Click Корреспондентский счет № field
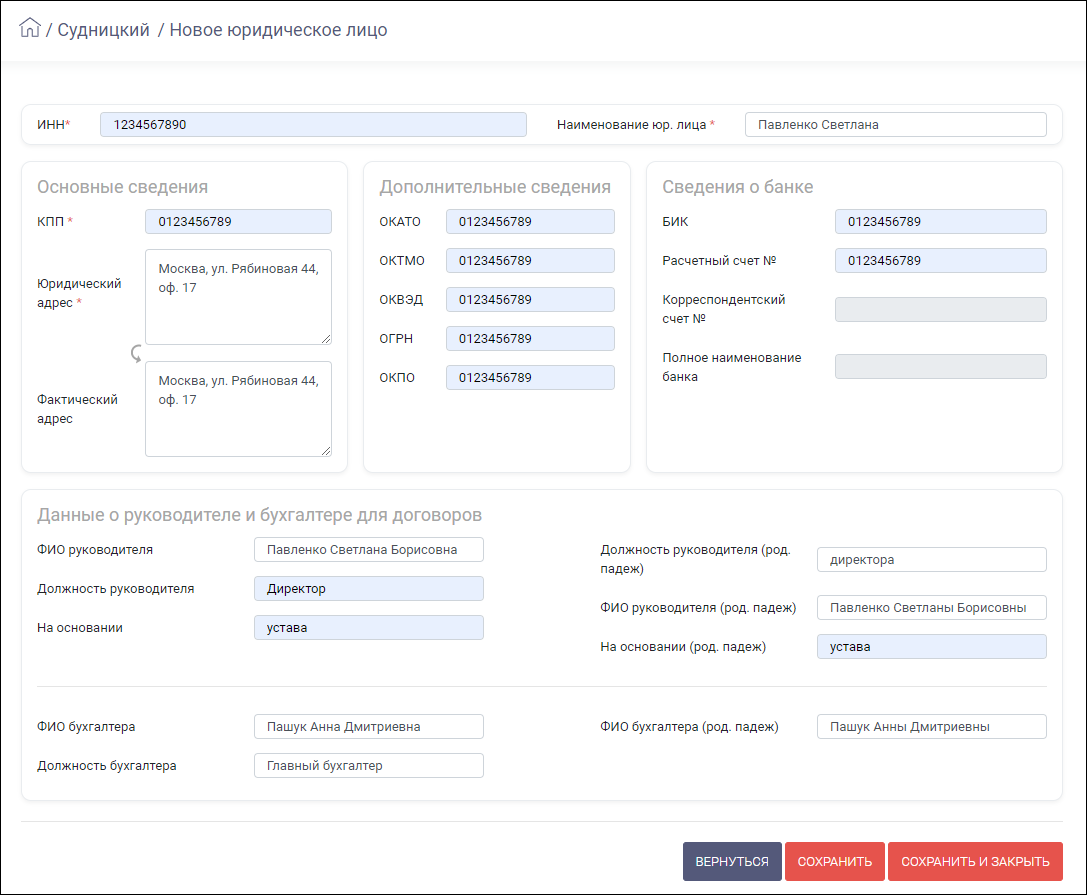Image resolution: width=1087 pixels, height=895 pixels. [941, 309]
